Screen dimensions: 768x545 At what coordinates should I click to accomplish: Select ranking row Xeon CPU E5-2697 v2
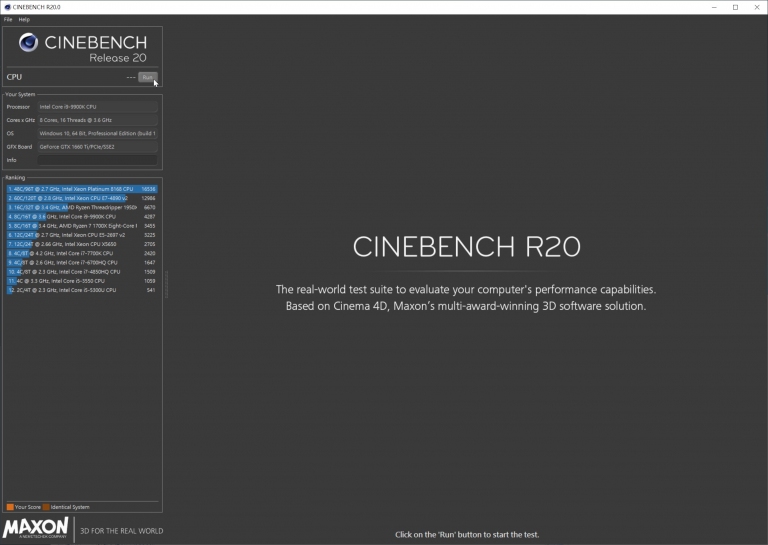pyautogui.click(x=82, y=235)
